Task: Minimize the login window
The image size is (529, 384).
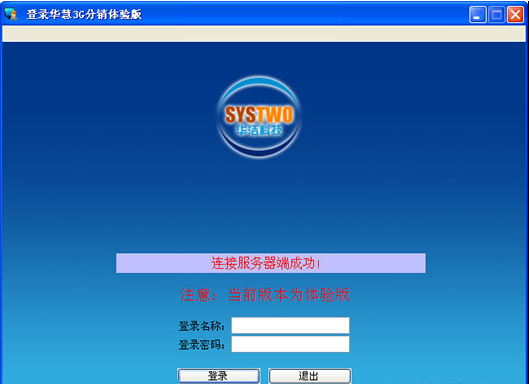Action: tap(477, 15)
